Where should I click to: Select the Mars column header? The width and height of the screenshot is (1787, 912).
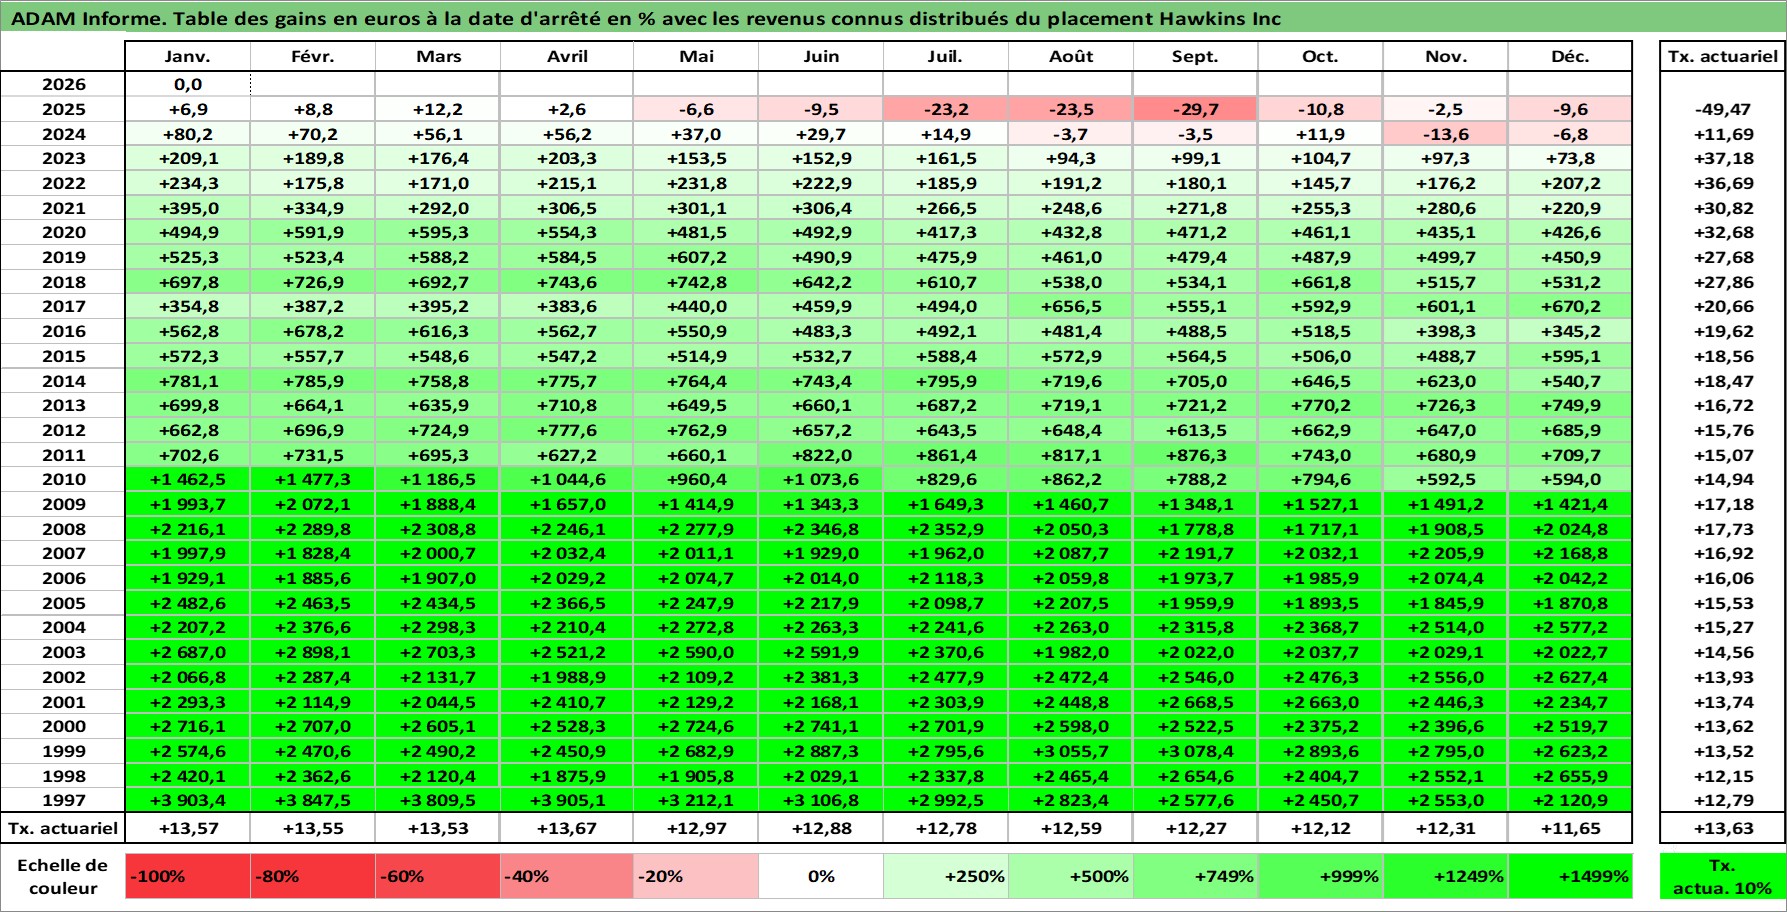[x=438, y=56]
